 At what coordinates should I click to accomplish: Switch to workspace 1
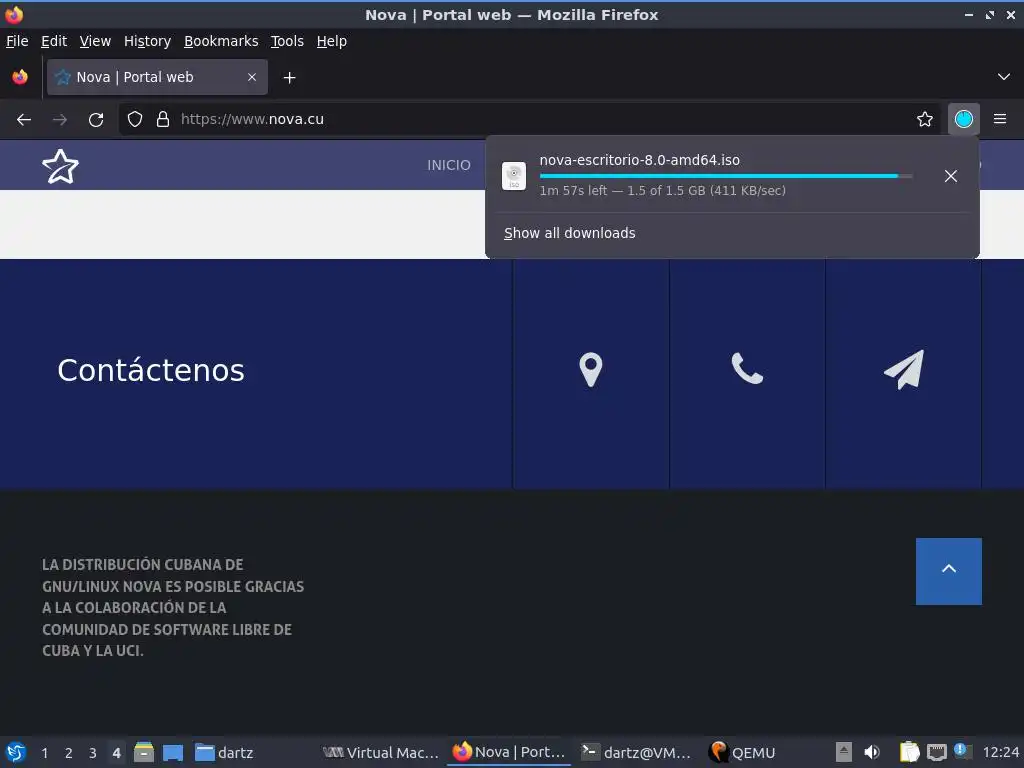[x=44, y=753]
